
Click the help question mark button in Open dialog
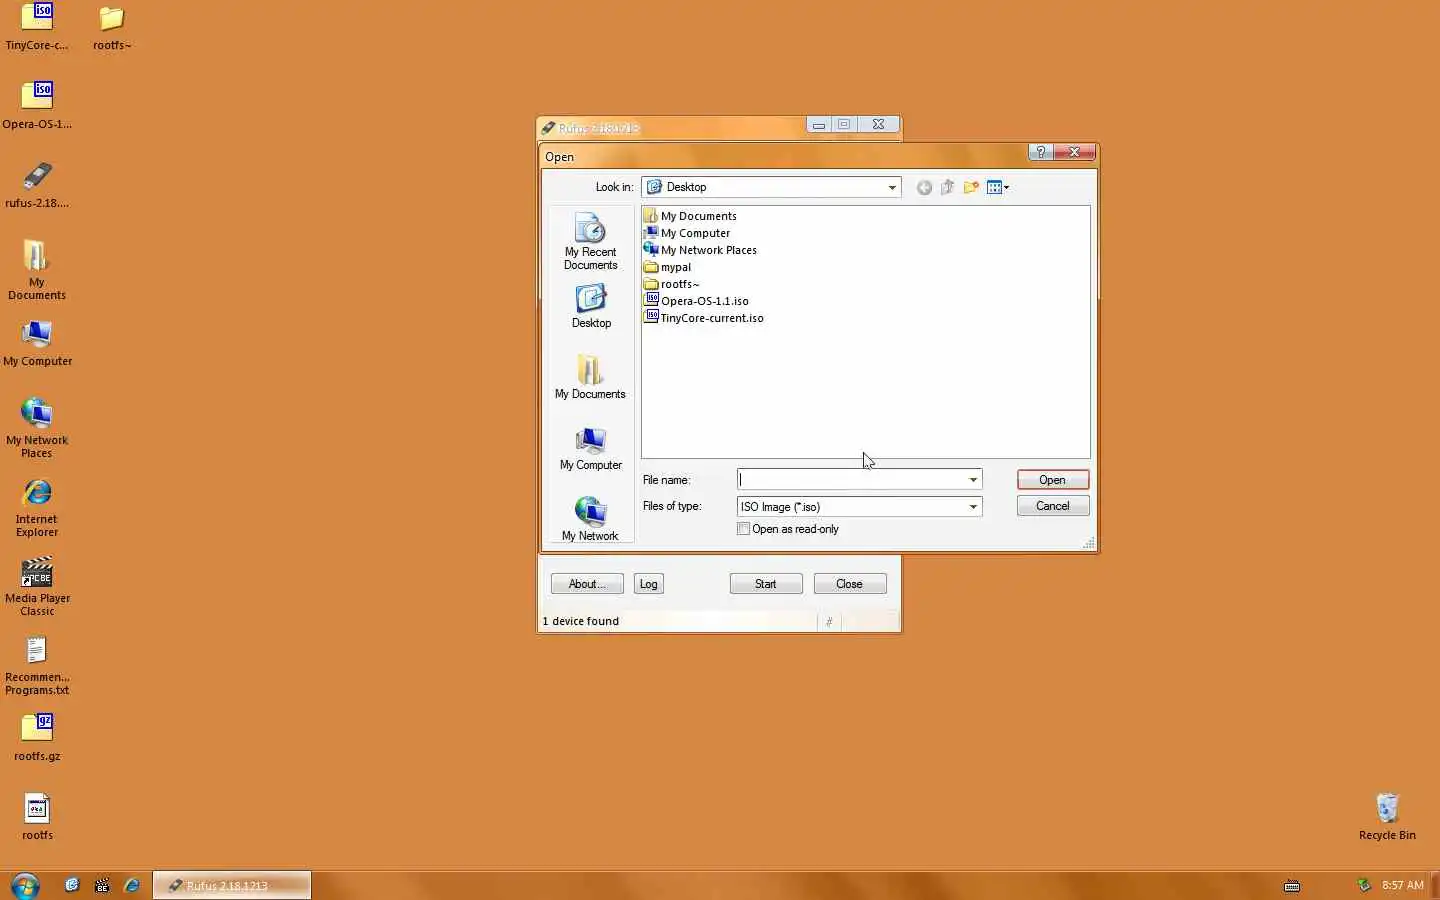click(1041, 152)
